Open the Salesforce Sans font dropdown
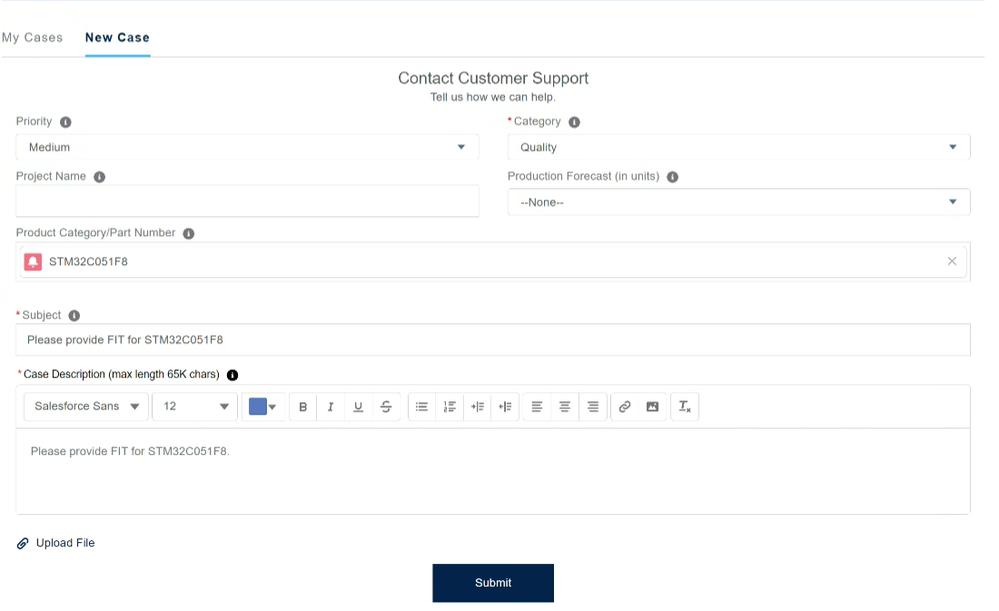 (86, 406)
